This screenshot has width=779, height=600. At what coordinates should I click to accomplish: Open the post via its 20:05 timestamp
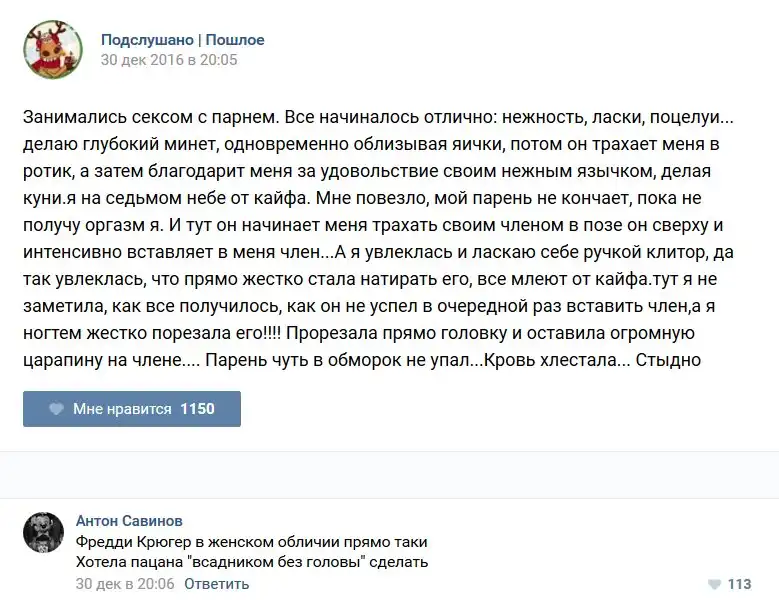[x=169, y=59]
